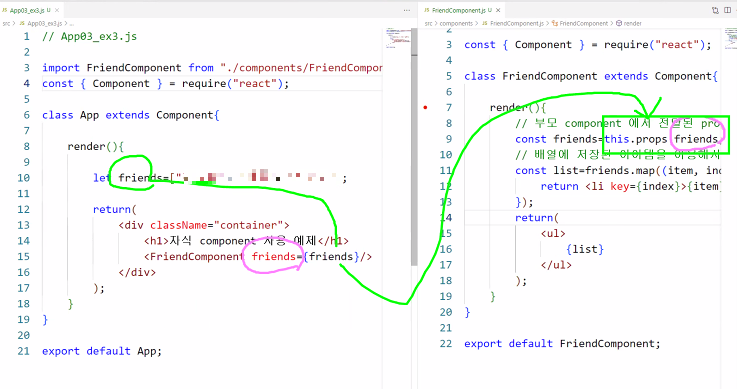The image size is (737, 389).
Task: Open the render method breadcrumb symbol
Action: (632, 23)
